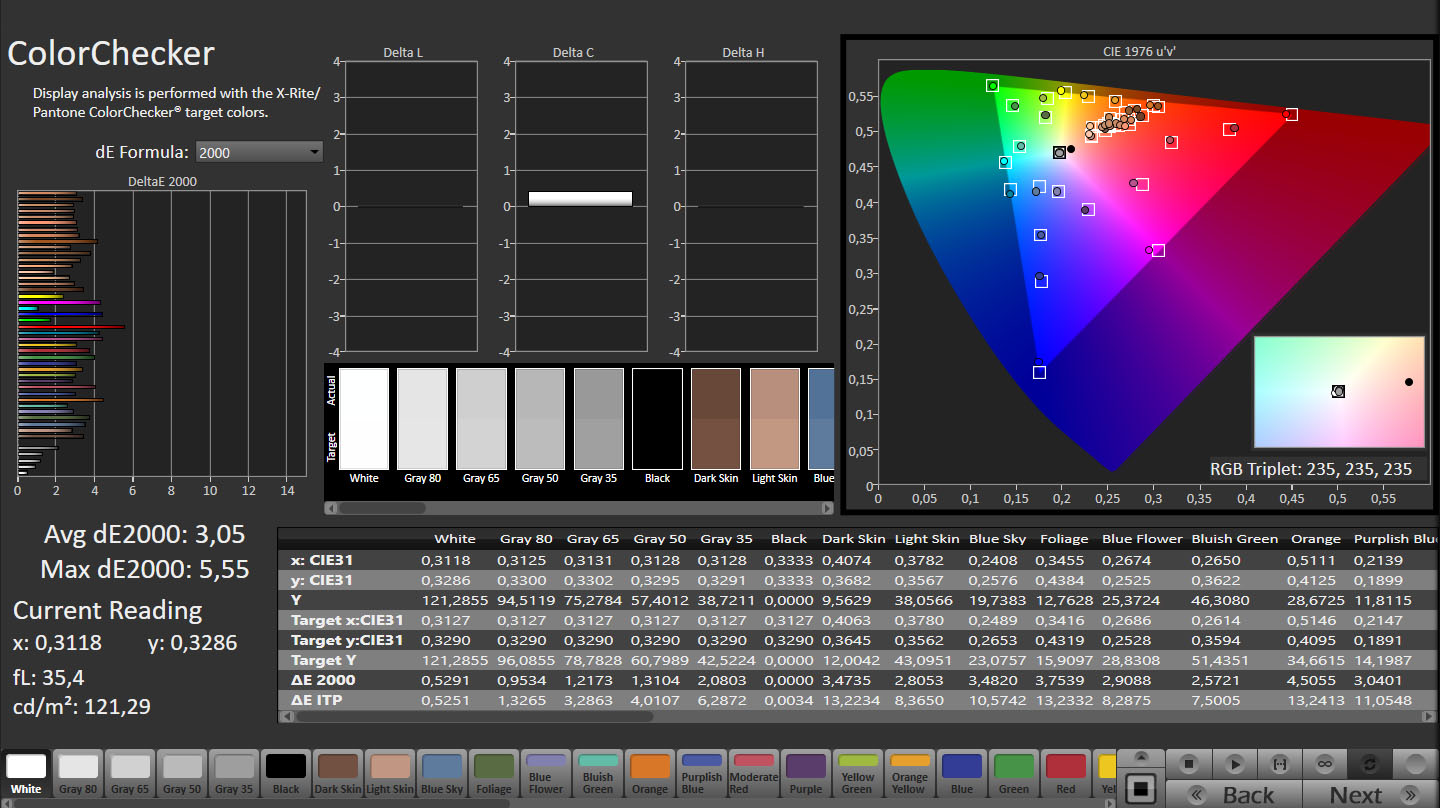Toggle the auto-refresh circular arrows icon
Screen dimensions: 1440x808
point(1370,763)
